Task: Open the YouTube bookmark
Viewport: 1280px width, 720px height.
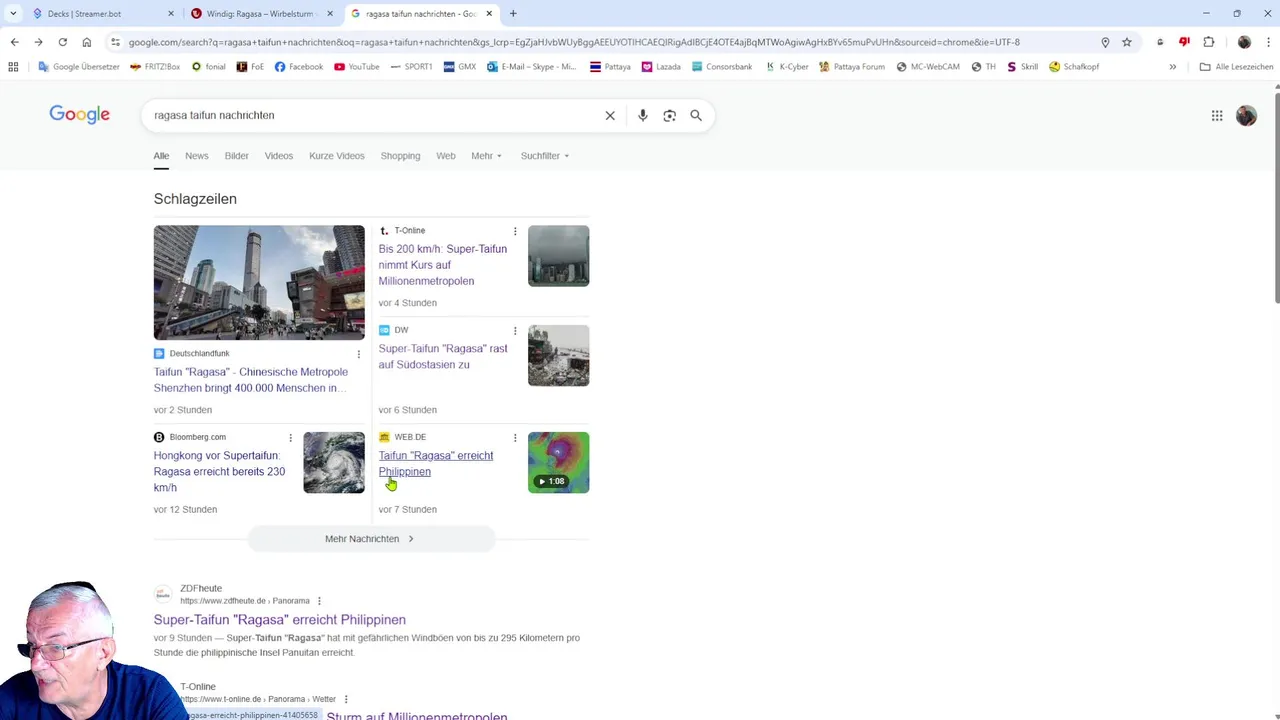Action: (x=357, y=67)
